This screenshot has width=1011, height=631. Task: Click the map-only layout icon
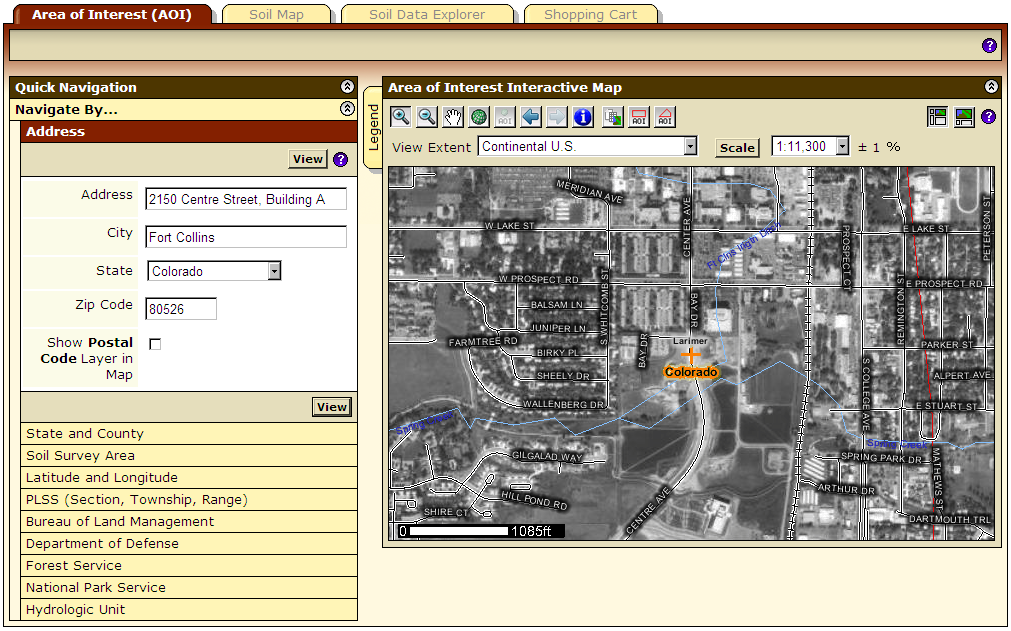pos(964,117)
